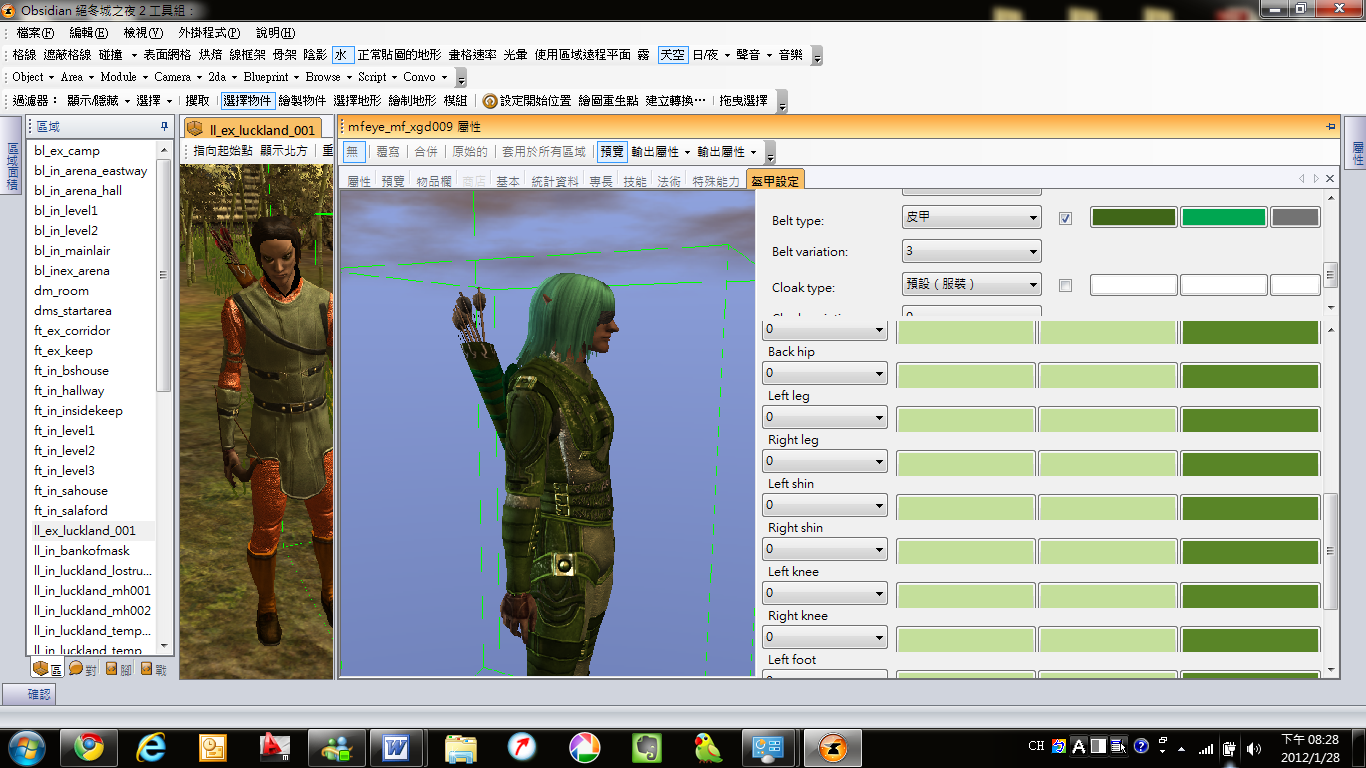Open the Right shin value dropdown
Screen dimensions: 1366x768
point(825,549)
